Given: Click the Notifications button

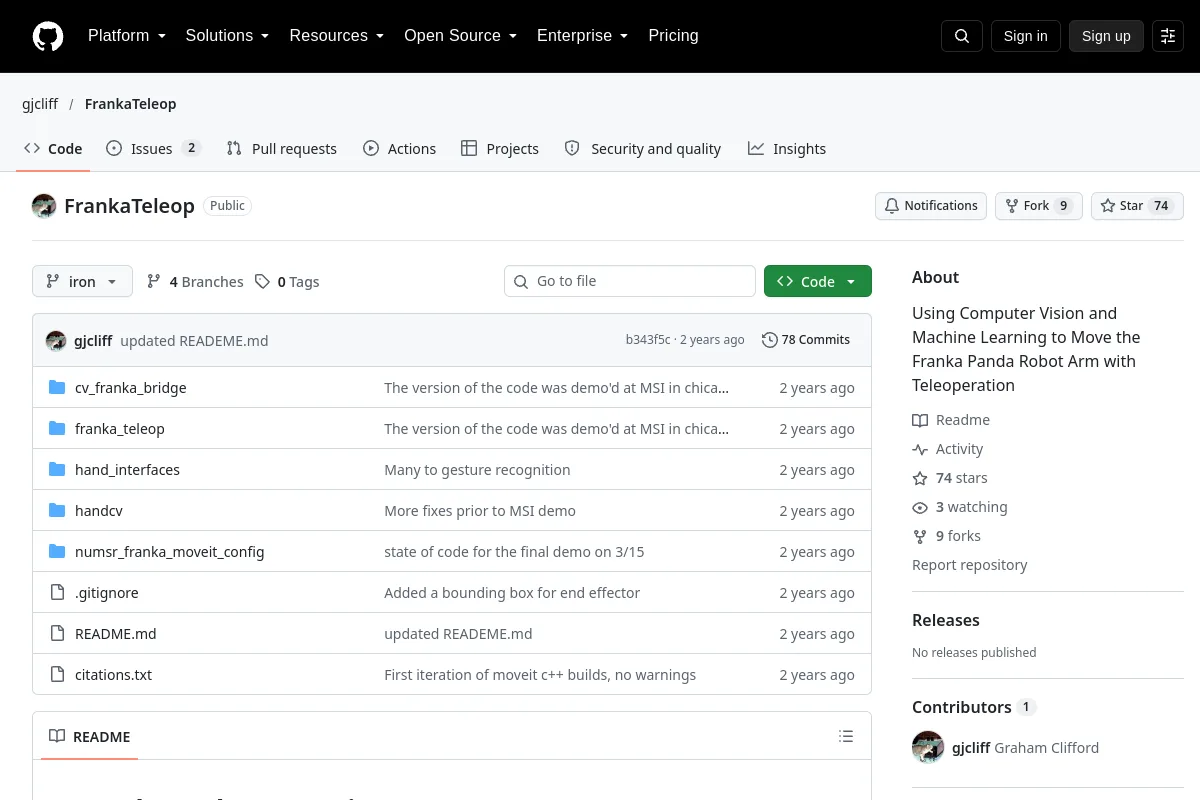Looking at the screenshot, I should click(x=931, y=206).
